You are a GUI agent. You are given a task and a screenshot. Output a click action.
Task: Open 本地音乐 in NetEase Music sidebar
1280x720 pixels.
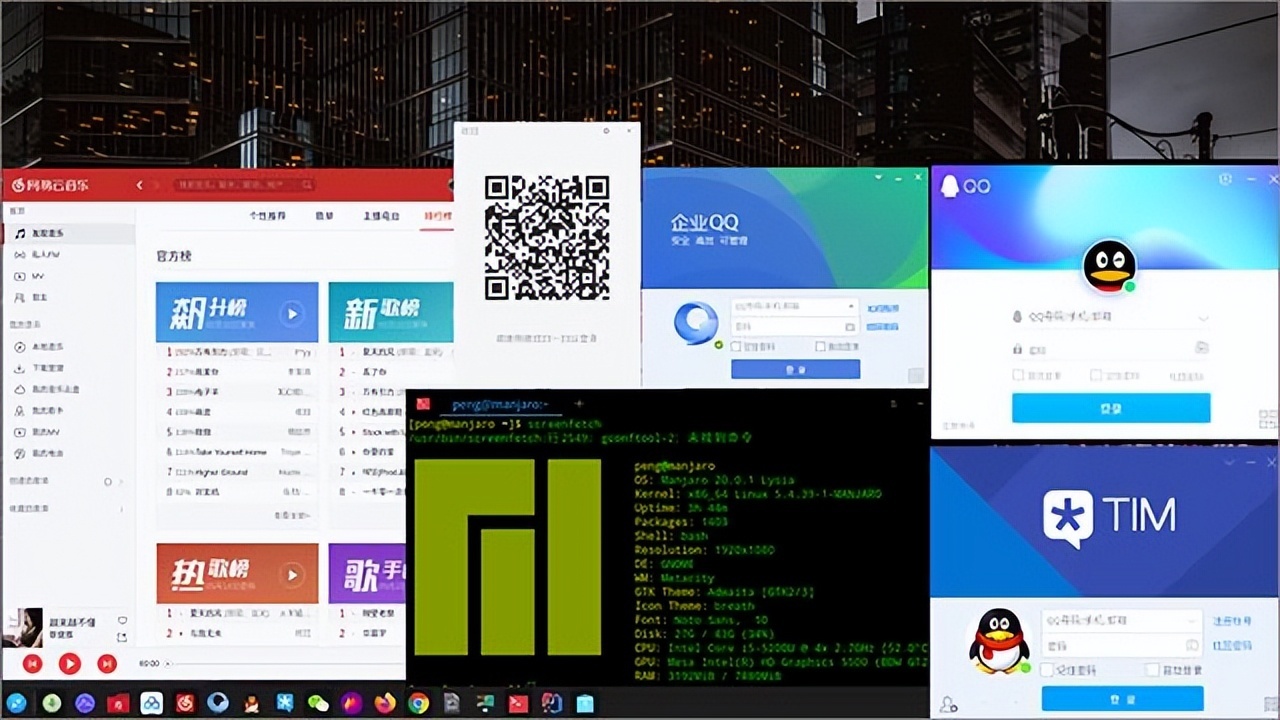(67, 346)
